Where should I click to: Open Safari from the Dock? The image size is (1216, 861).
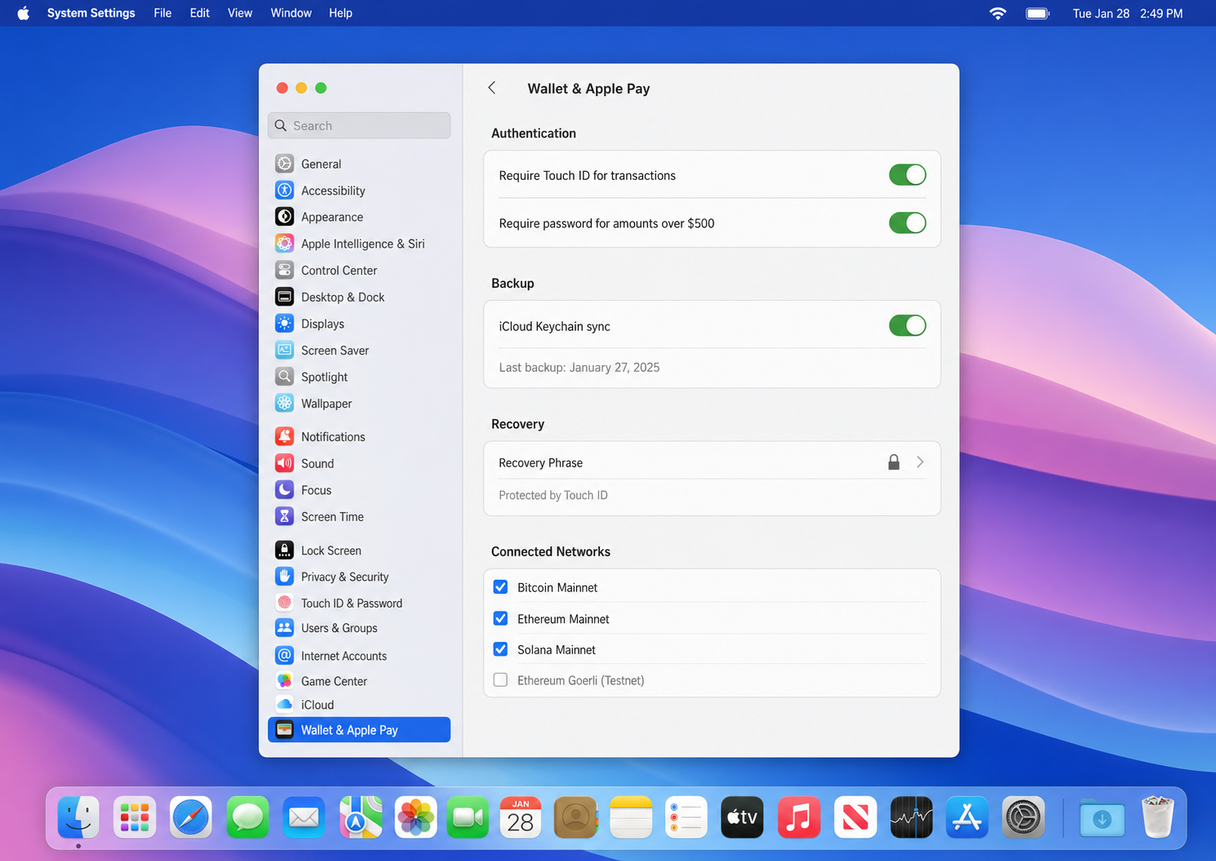pyautogui.click(x=190, y=817)
